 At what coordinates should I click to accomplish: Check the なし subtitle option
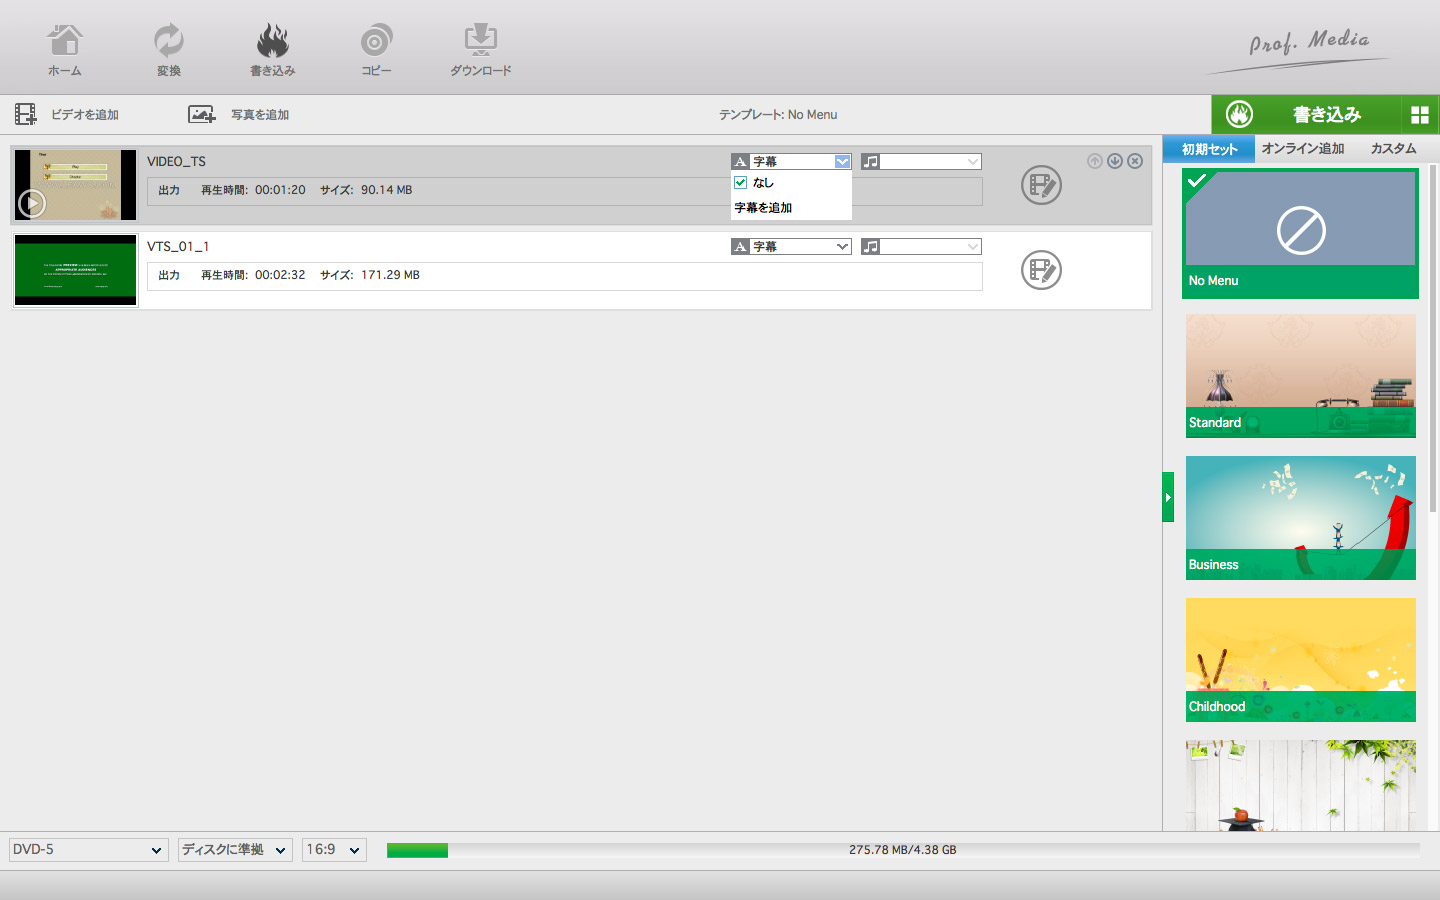click(741, 183)
